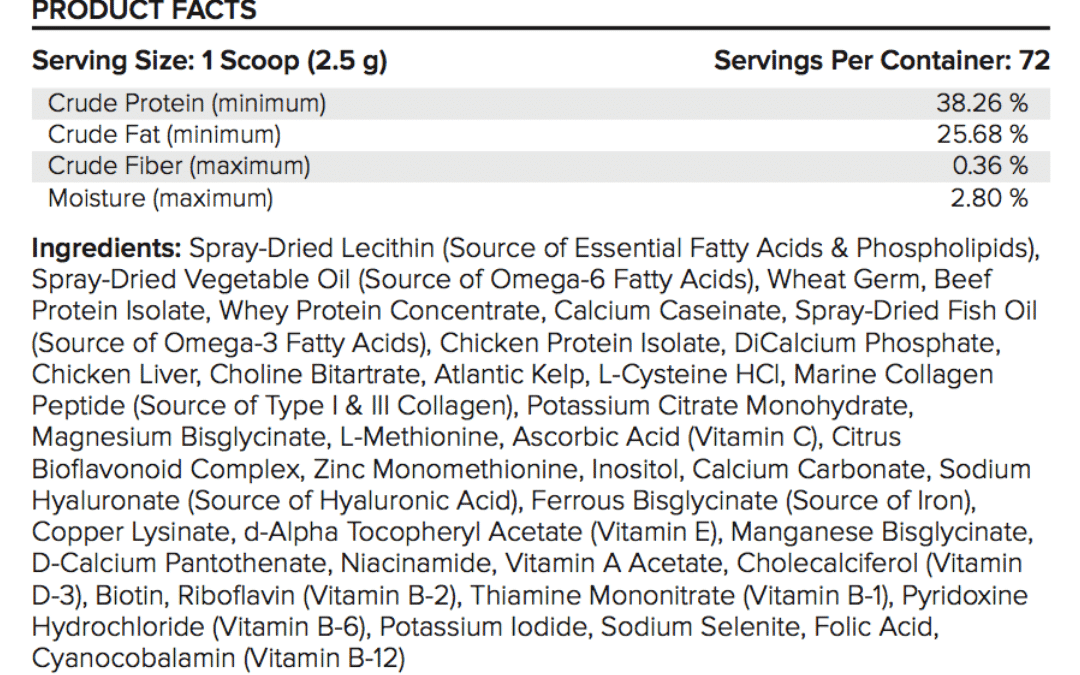Click Servings Per Container: 72 text
The image size is (1080, 675).
[x=882, y=61]
